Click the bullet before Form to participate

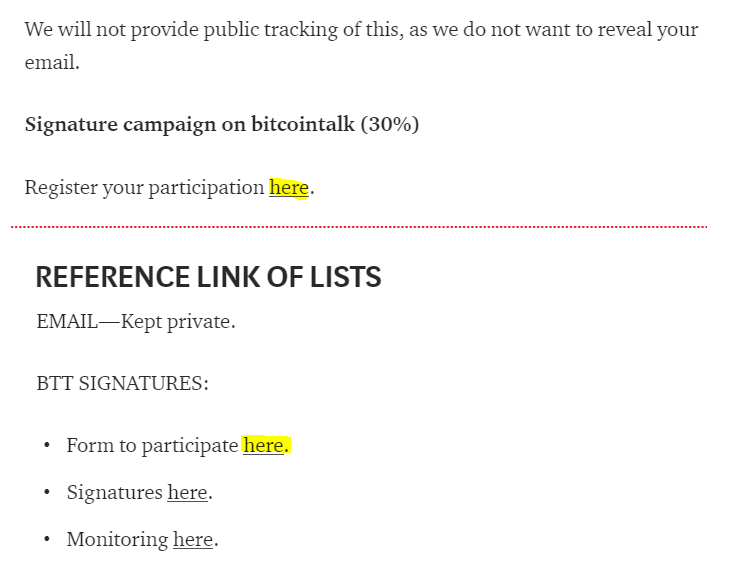pyautogui.click(x=47, y=446)
